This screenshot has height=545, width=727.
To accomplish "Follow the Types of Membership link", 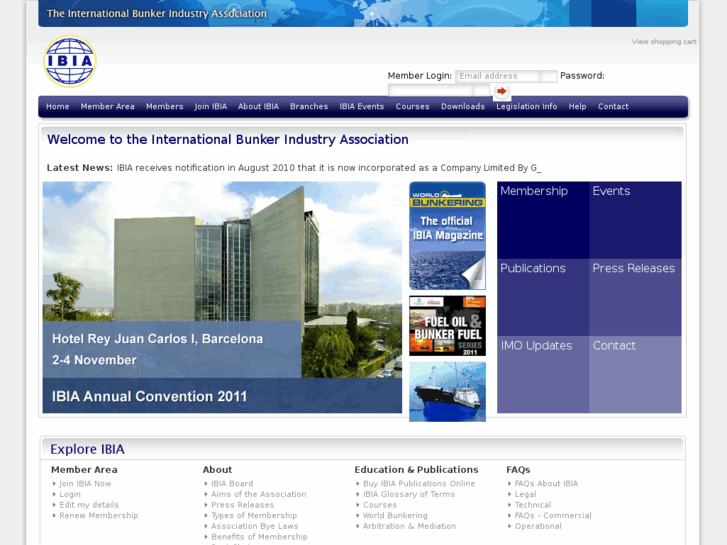I will [254, 516].
